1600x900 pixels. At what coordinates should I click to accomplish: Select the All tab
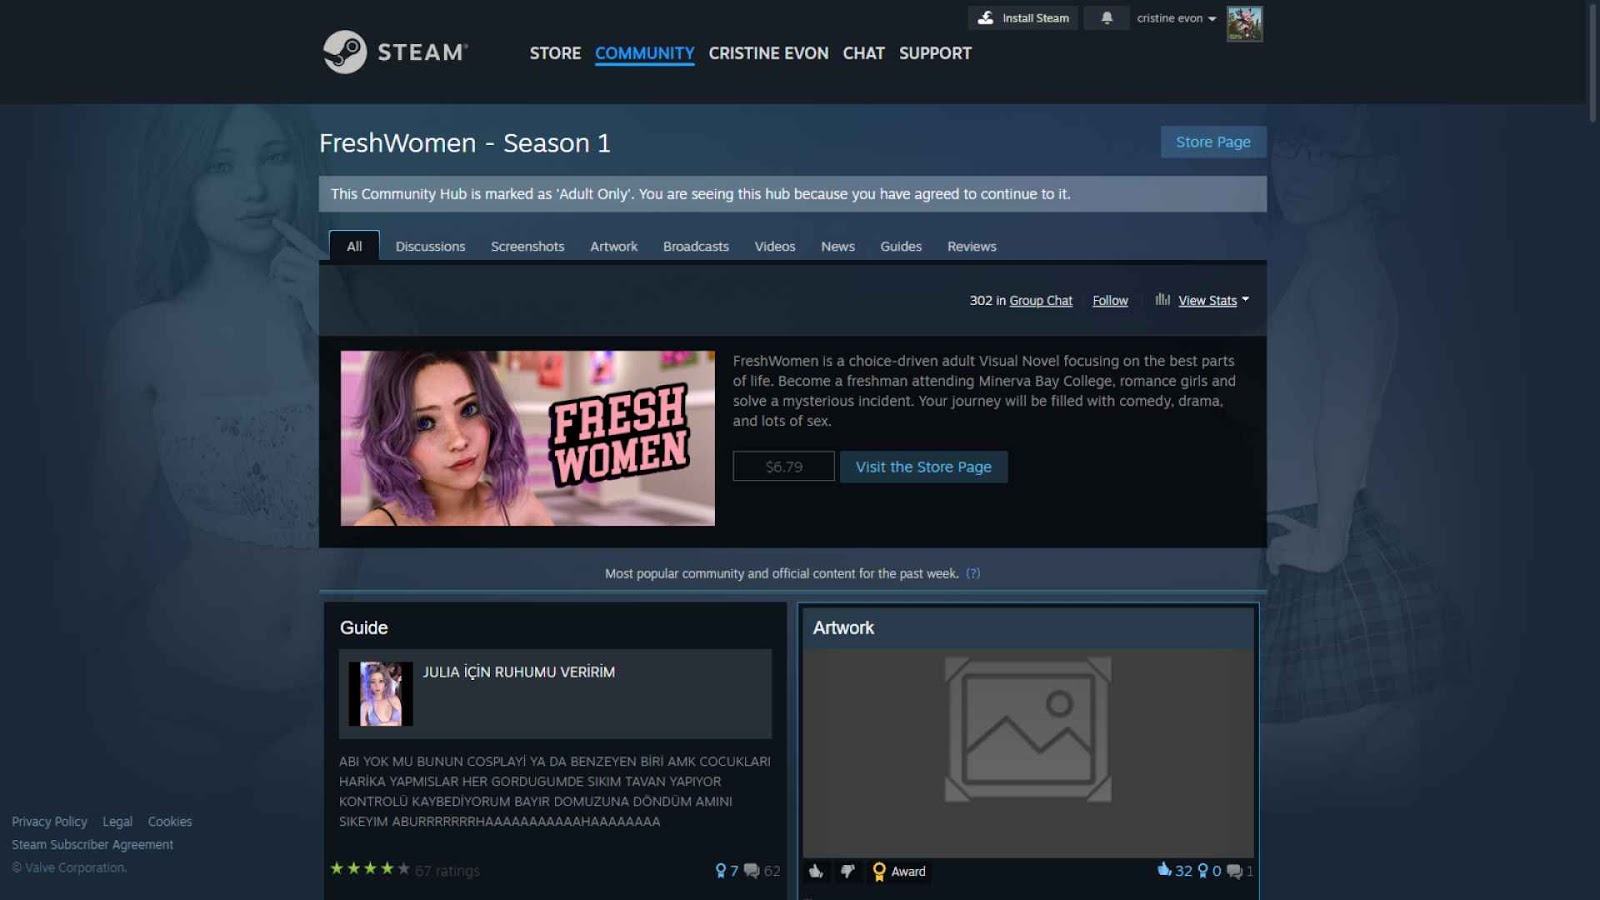tap(354, 246)
